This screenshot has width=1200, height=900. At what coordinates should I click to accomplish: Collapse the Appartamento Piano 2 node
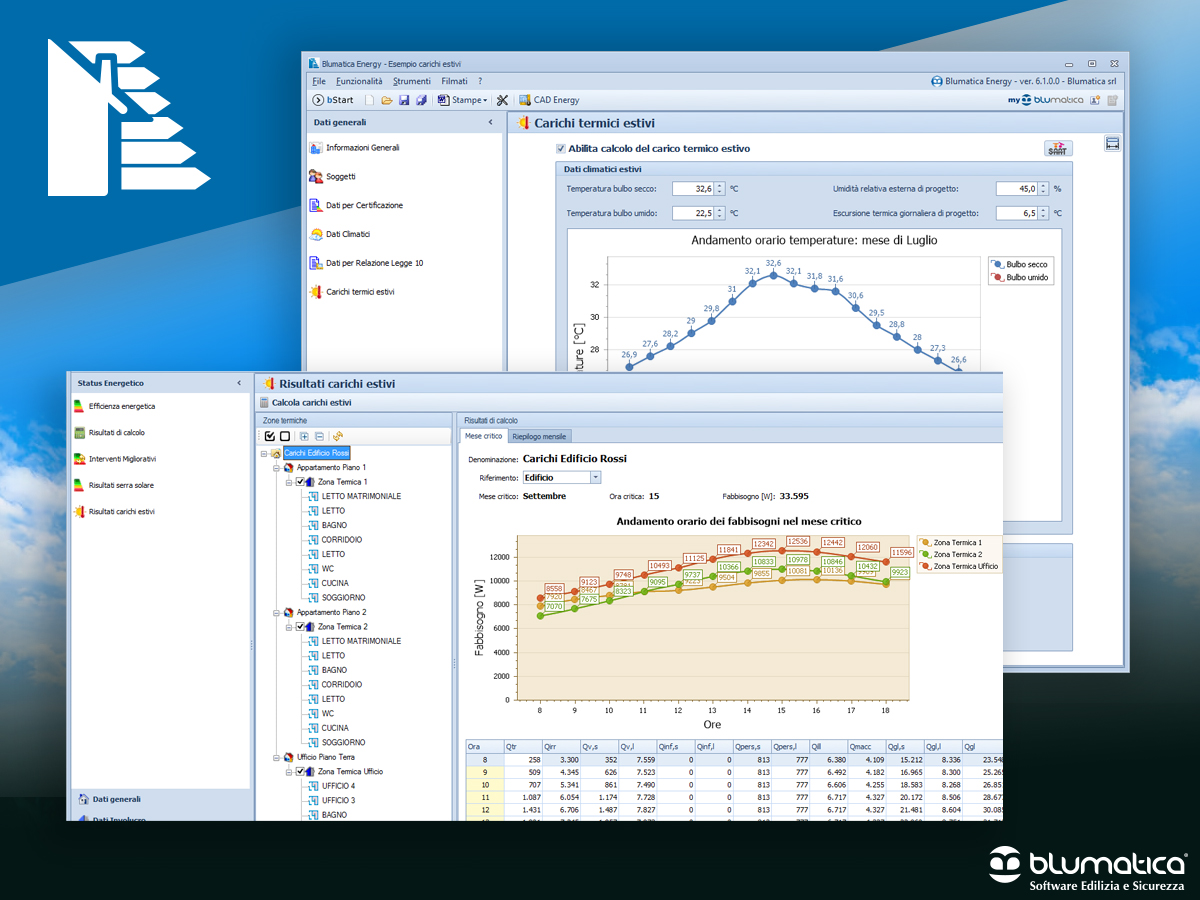[276, 612]
